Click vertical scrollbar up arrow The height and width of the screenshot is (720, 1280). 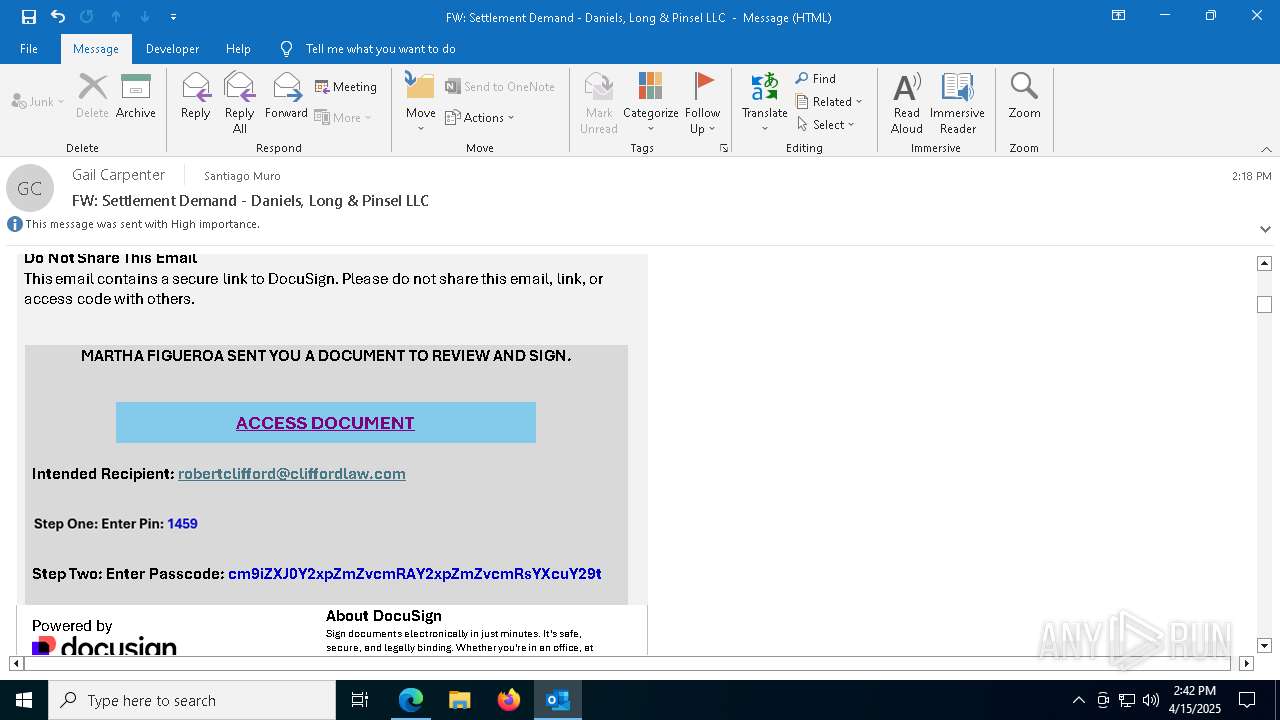tap(1264, 263)
